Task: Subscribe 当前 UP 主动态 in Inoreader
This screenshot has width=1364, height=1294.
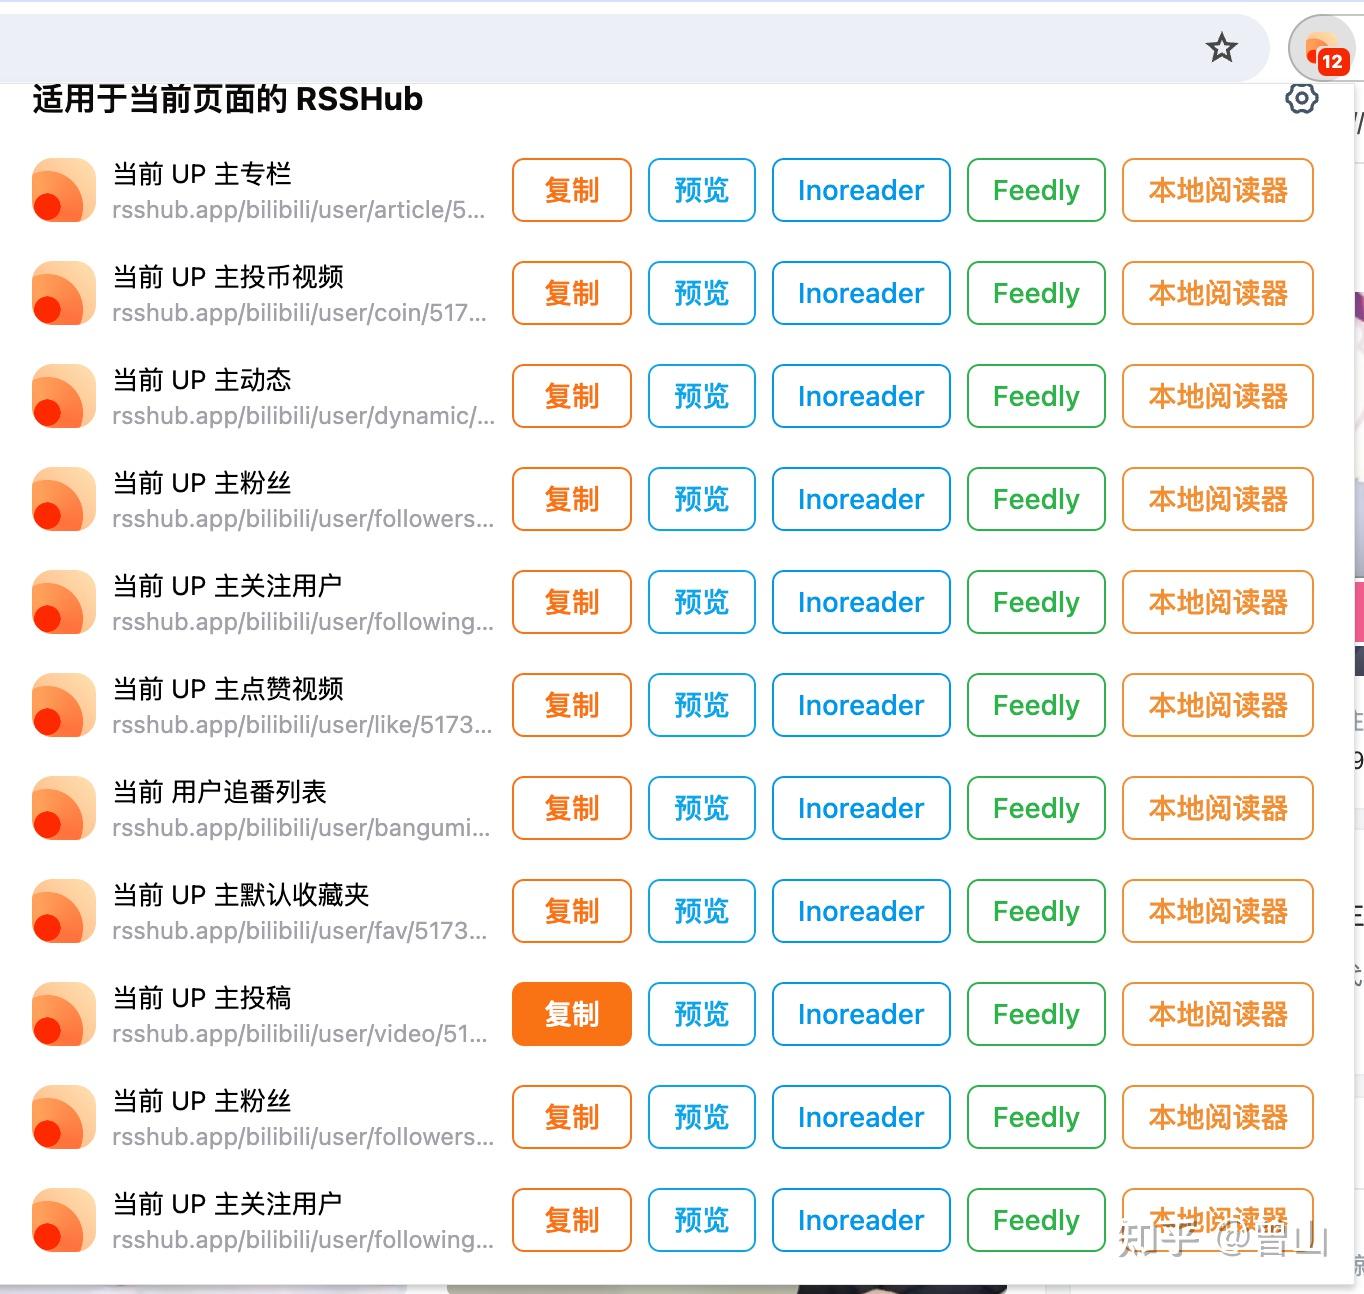Action: [861, 396]
